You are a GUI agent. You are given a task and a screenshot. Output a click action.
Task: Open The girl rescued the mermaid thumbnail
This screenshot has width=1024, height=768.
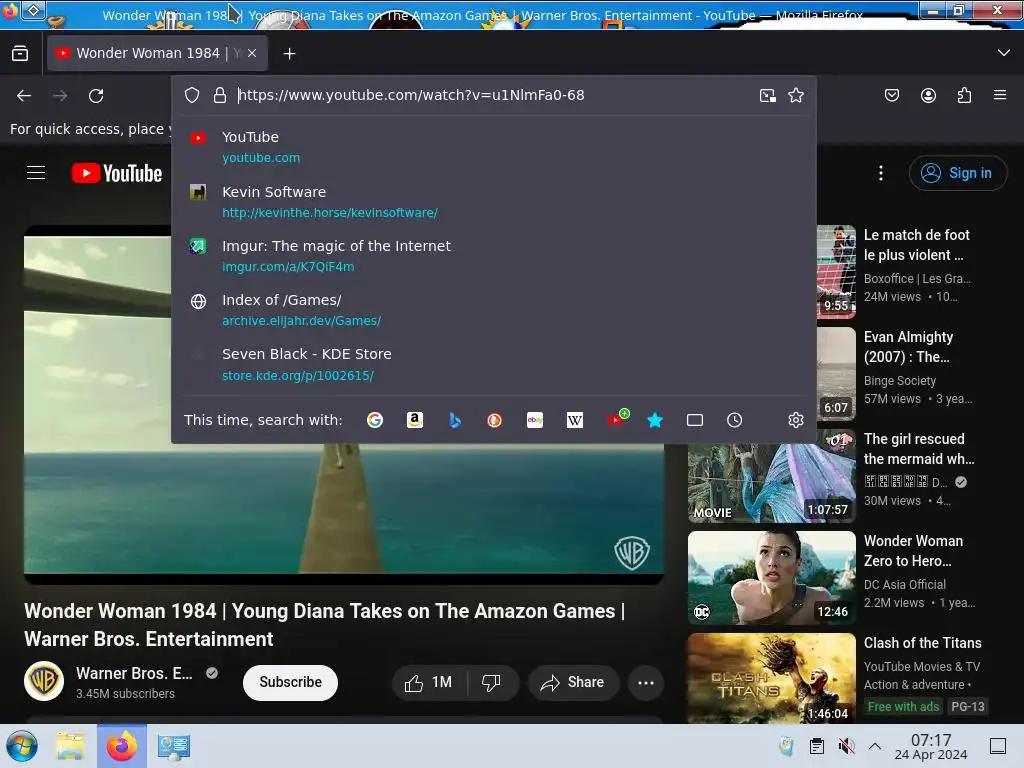point(771,483)
